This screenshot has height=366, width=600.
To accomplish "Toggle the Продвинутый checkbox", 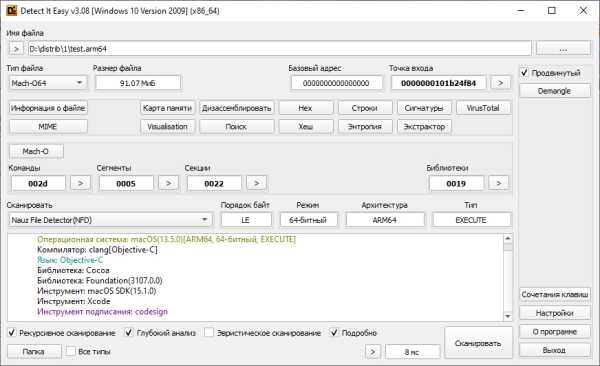I will click(525, 72).
